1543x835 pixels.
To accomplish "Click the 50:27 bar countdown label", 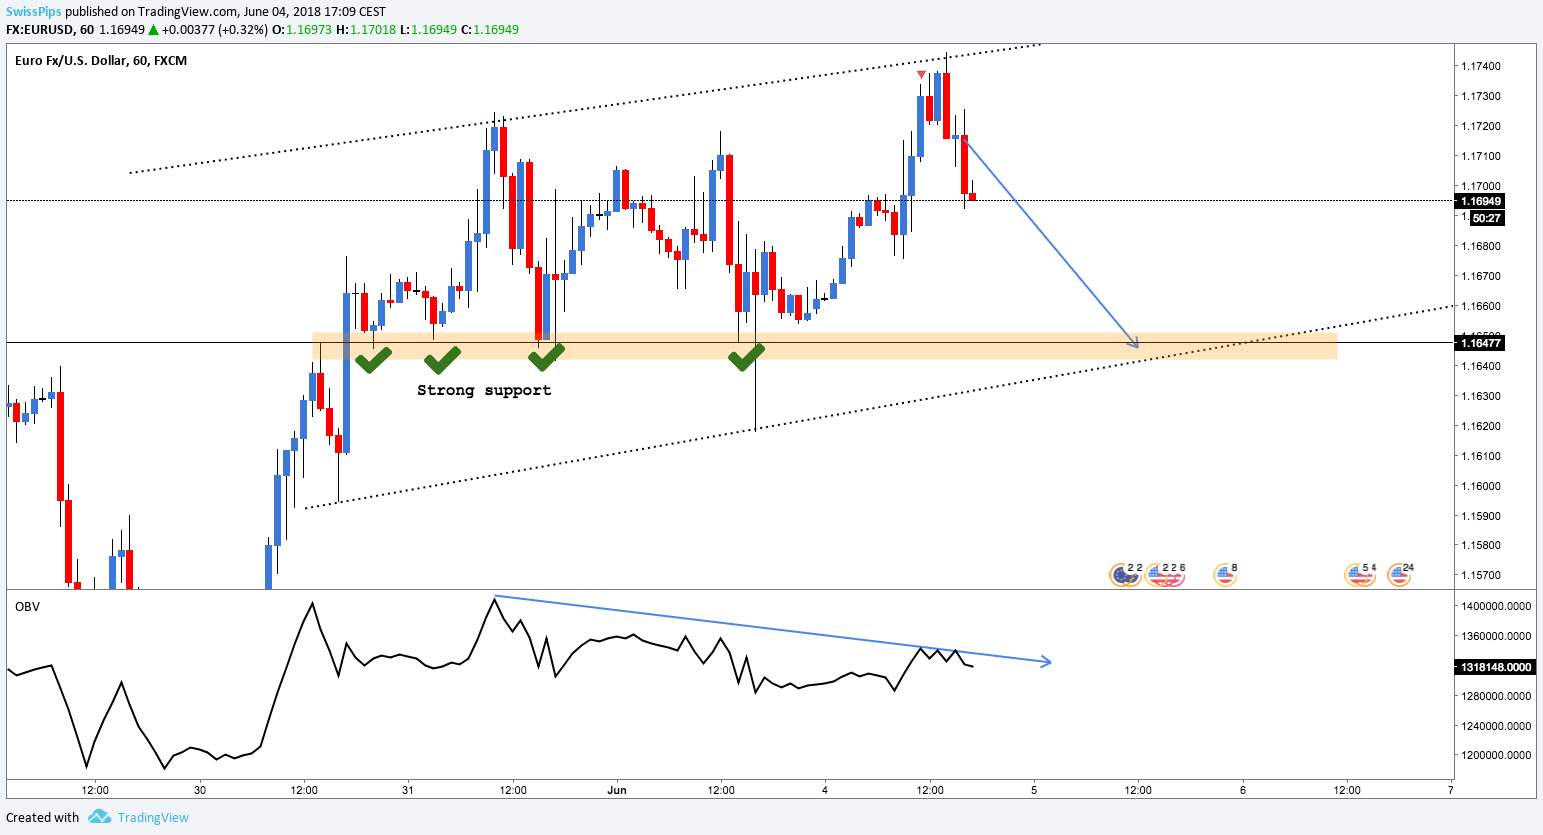I will tap(1487, 218).
